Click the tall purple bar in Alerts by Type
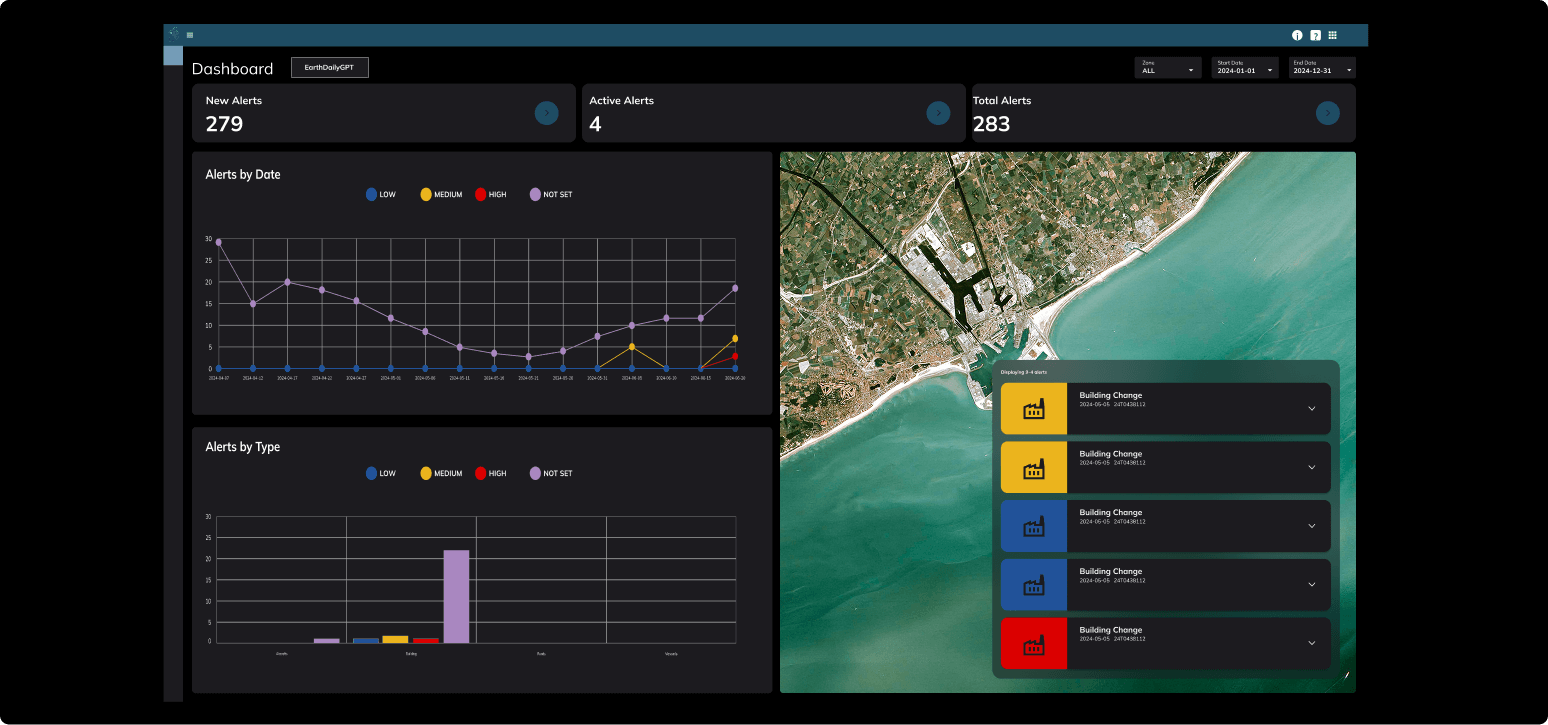Image resolution: width=1548 pixels, height=725 pixels. tap(456, 597)
